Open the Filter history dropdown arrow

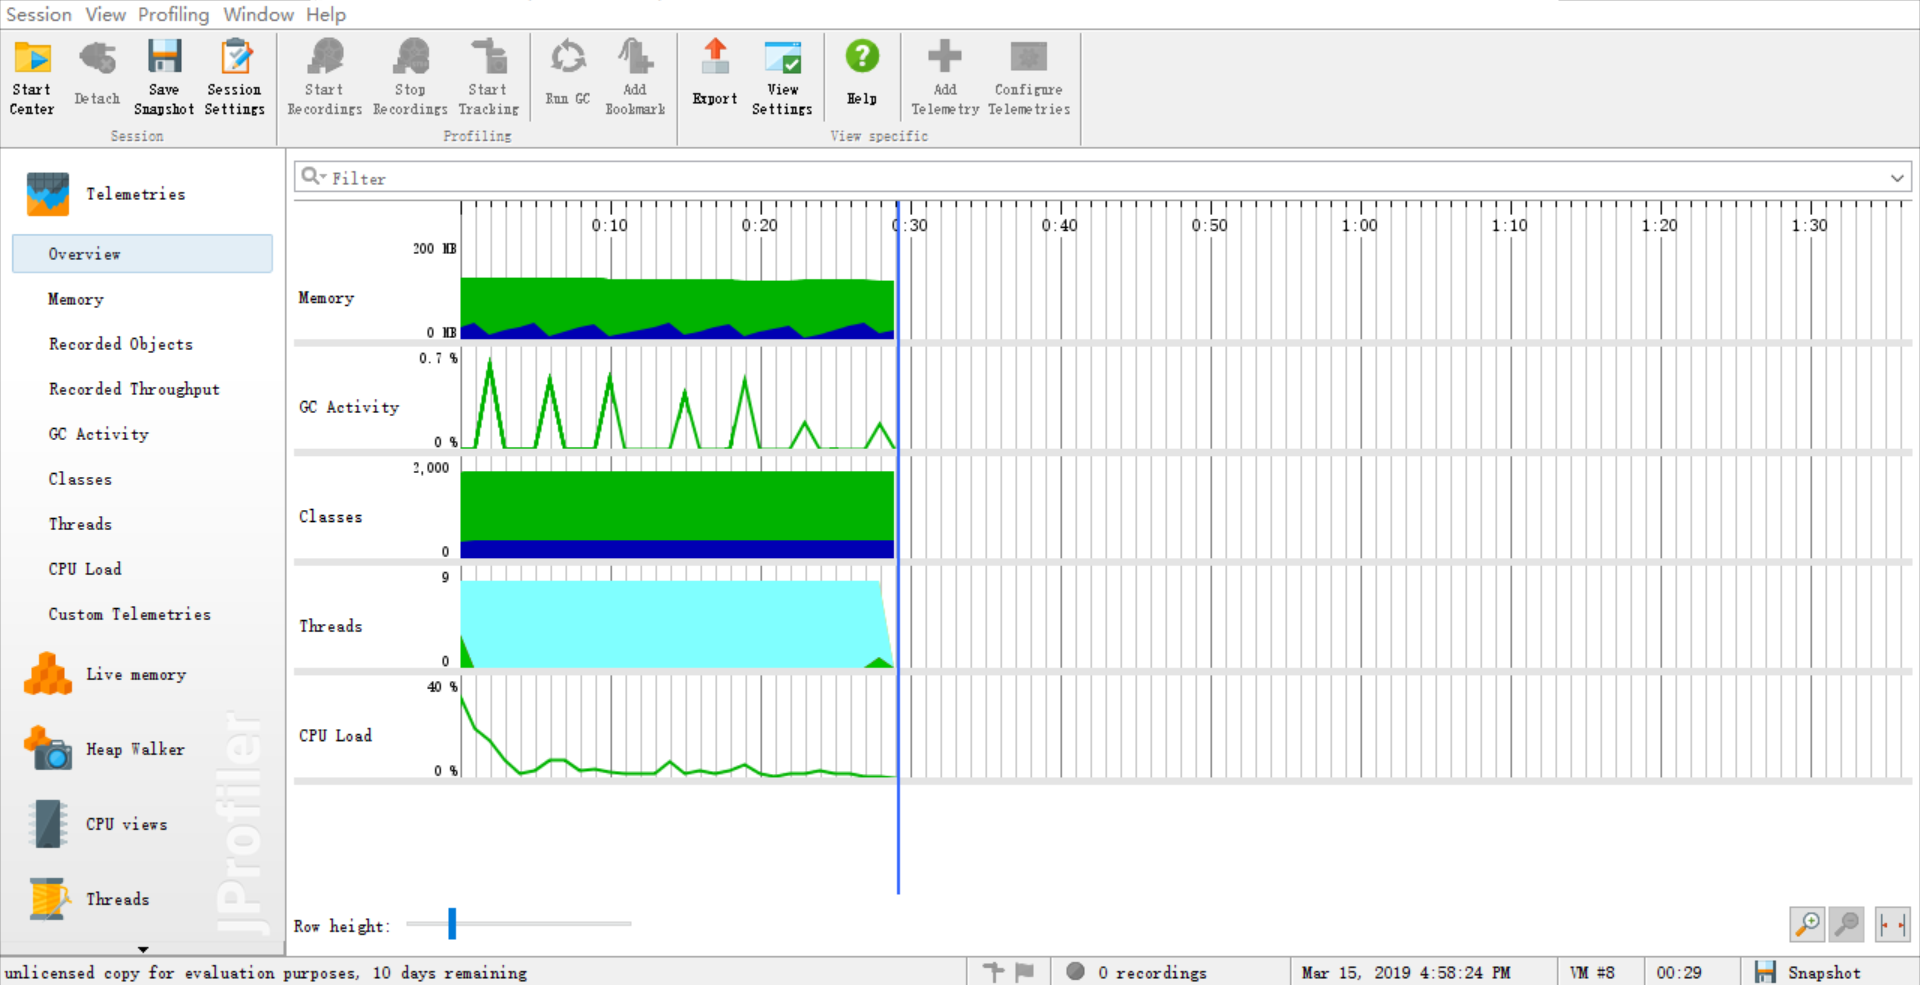coord(1897,178)
